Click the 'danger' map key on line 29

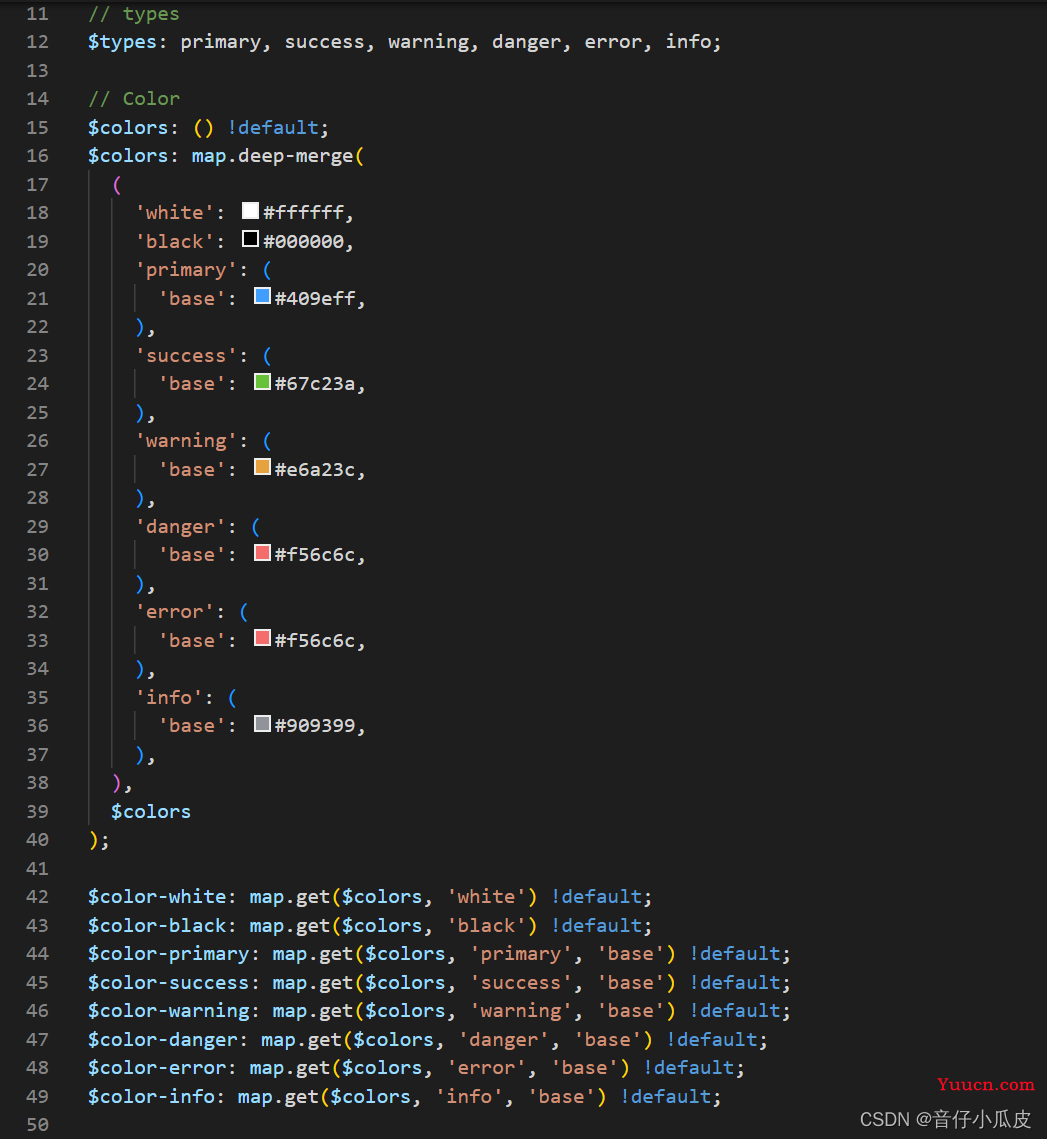click(181, 527)
